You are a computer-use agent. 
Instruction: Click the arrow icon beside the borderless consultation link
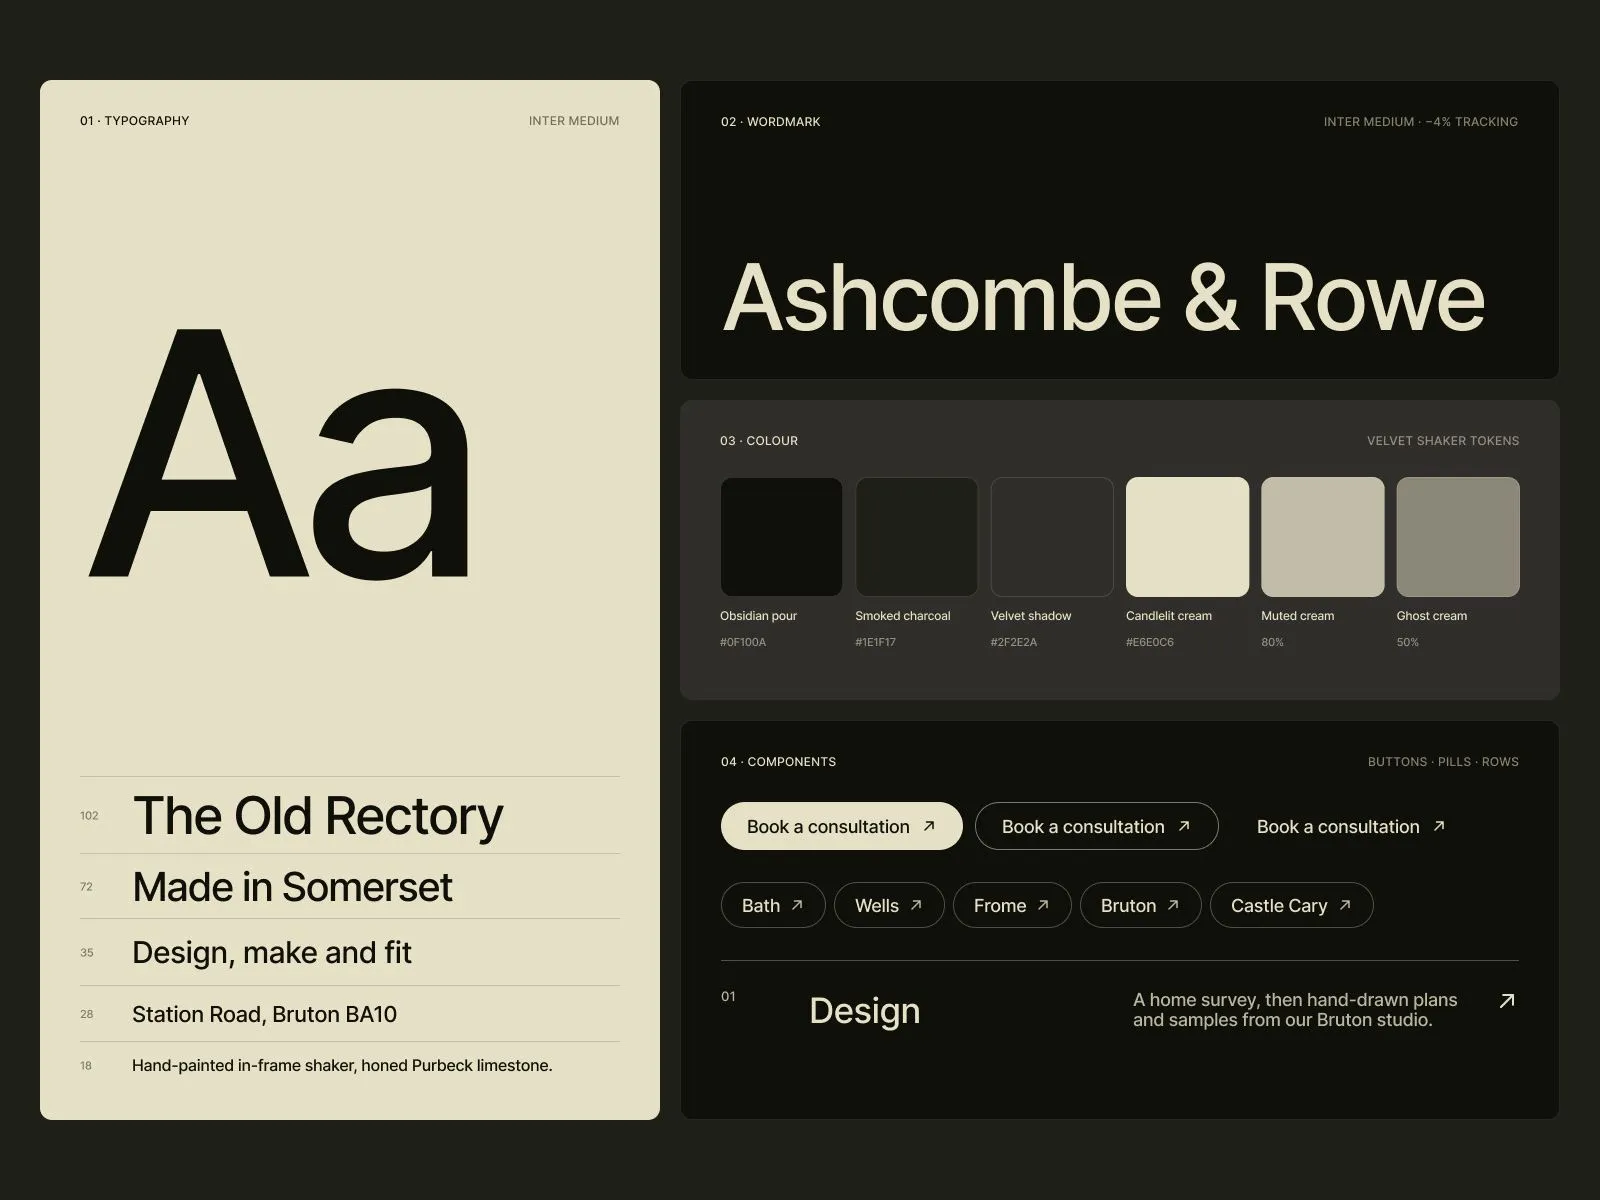coord(1439,826)
